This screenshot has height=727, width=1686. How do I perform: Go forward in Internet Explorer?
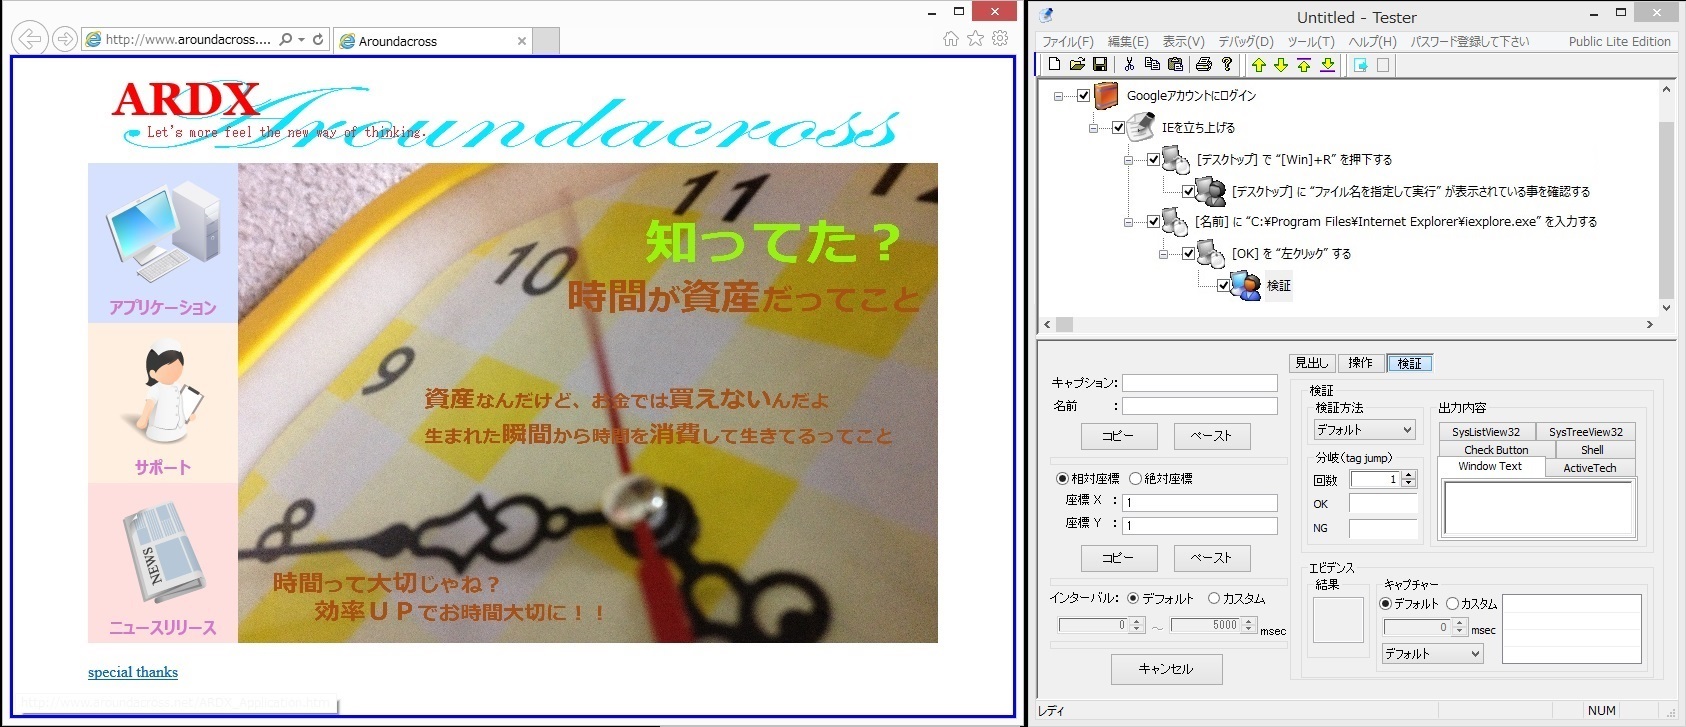(x=65, y=39)
